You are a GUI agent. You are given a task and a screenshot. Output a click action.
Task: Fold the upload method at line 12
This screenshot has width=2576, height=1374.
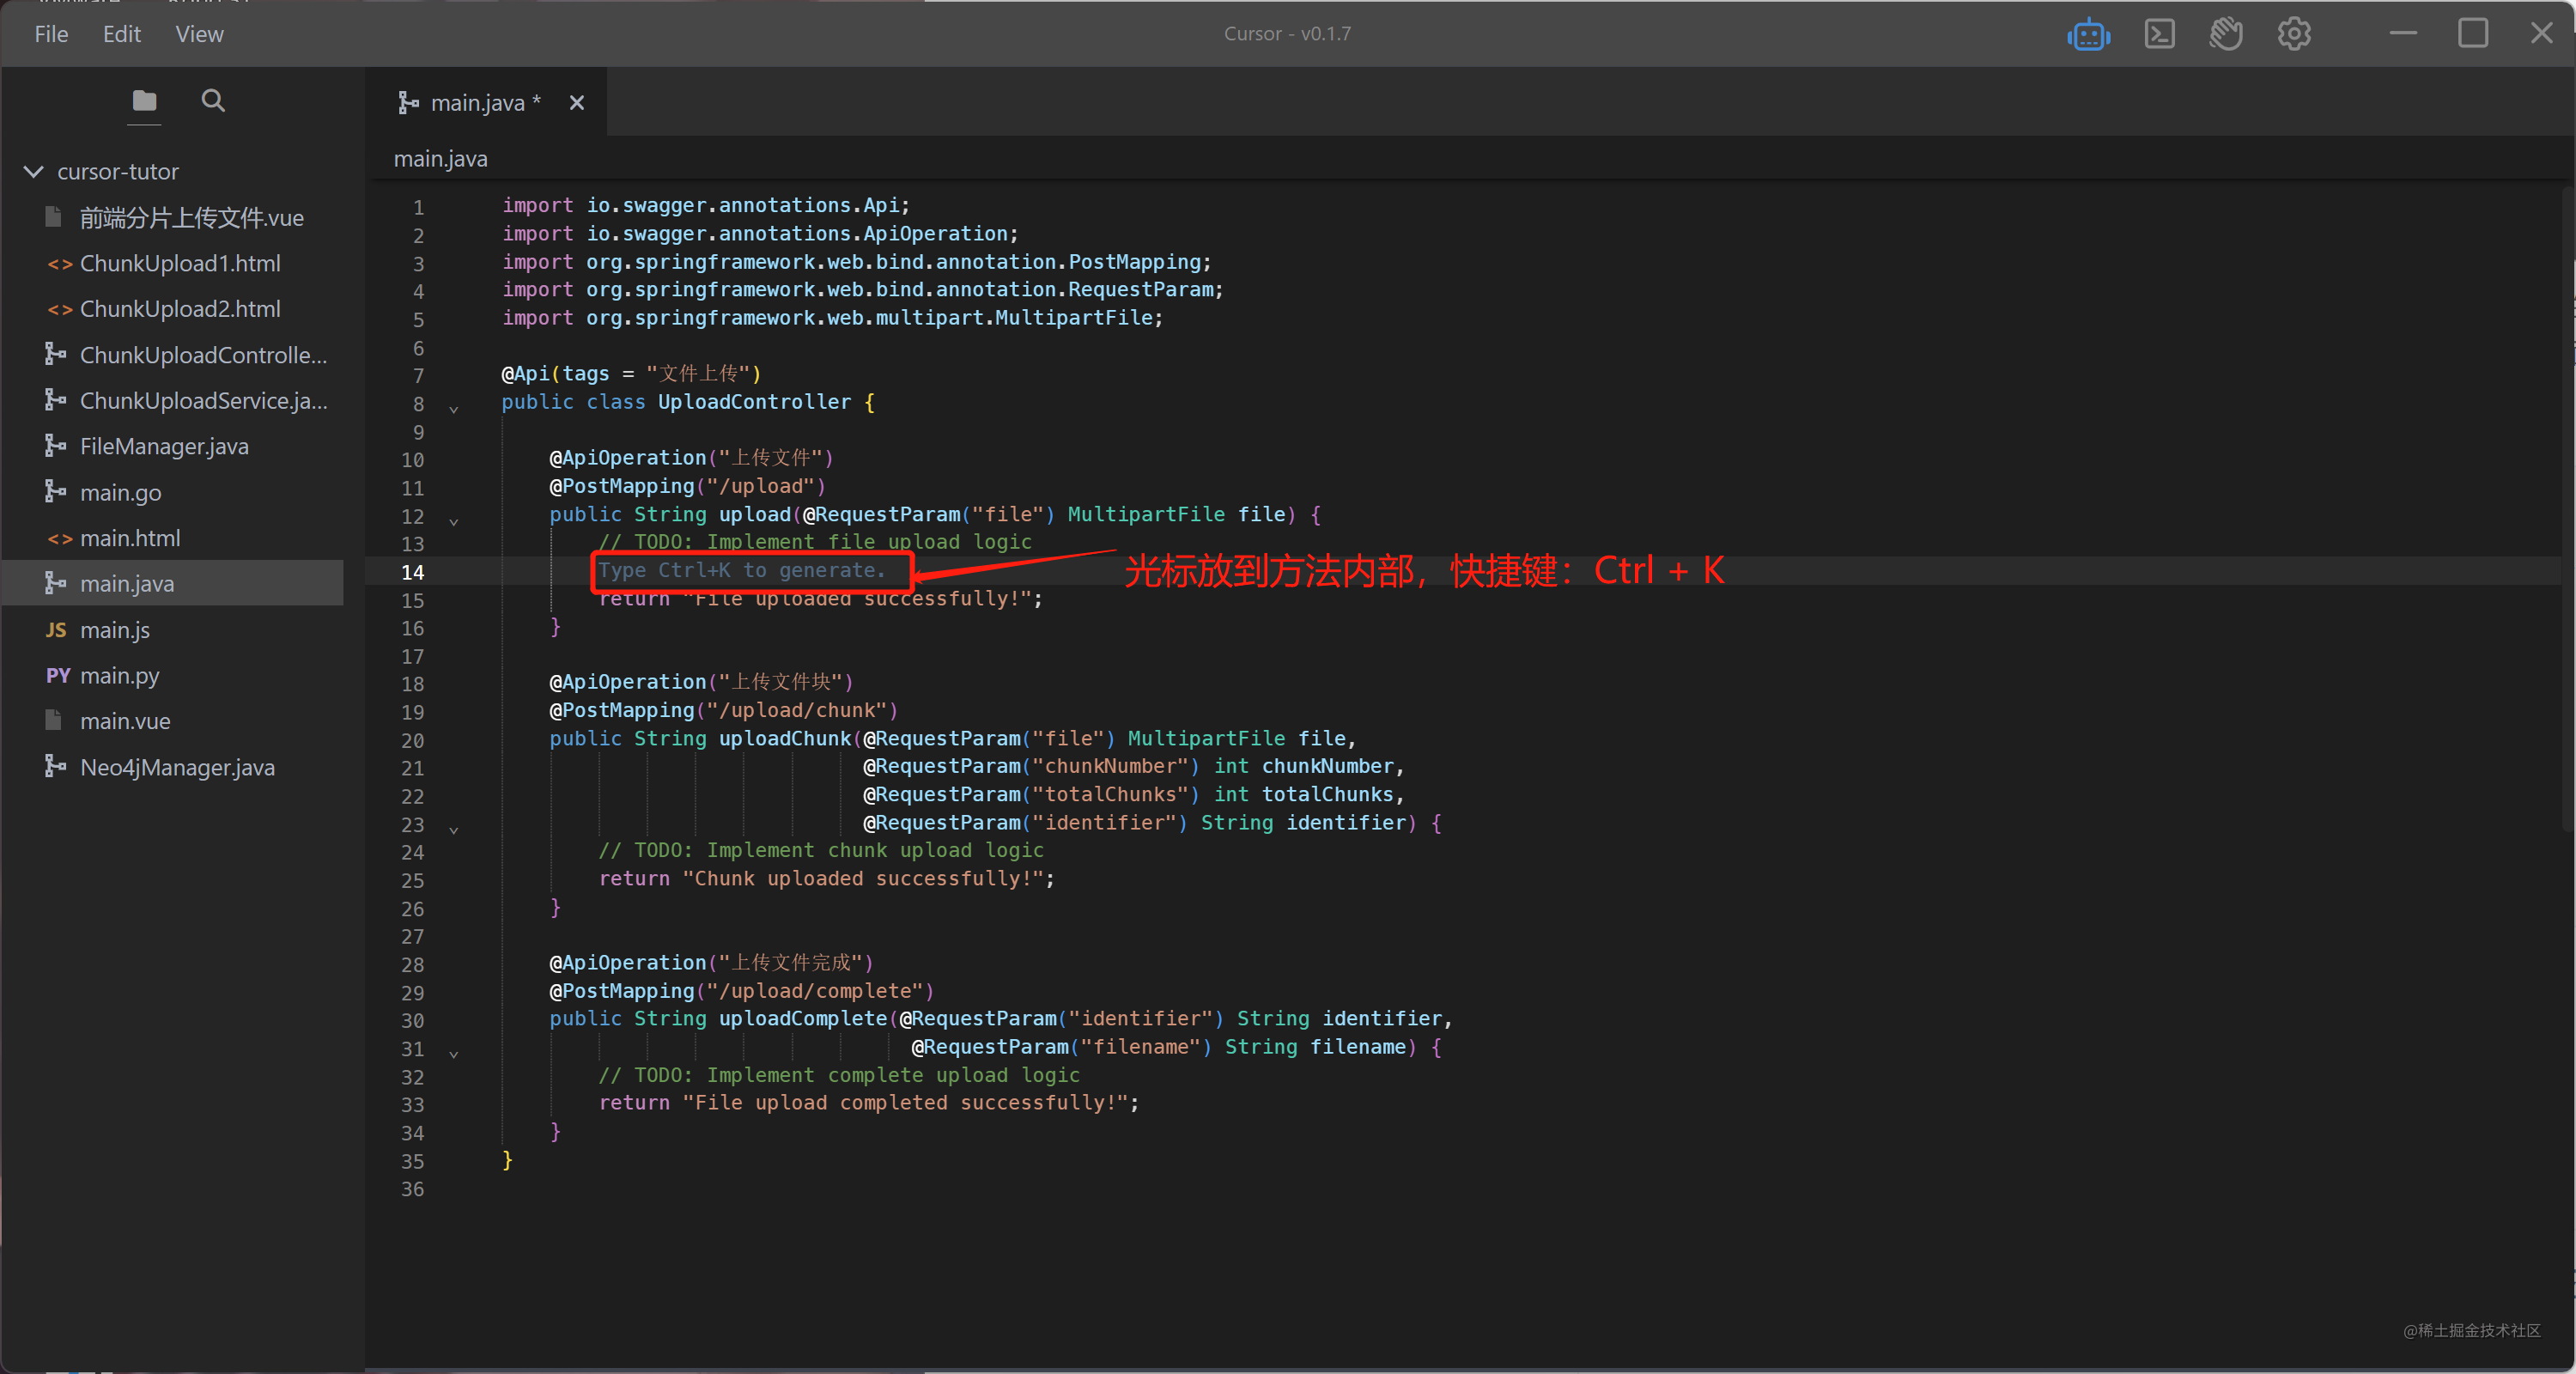point(454,521)
